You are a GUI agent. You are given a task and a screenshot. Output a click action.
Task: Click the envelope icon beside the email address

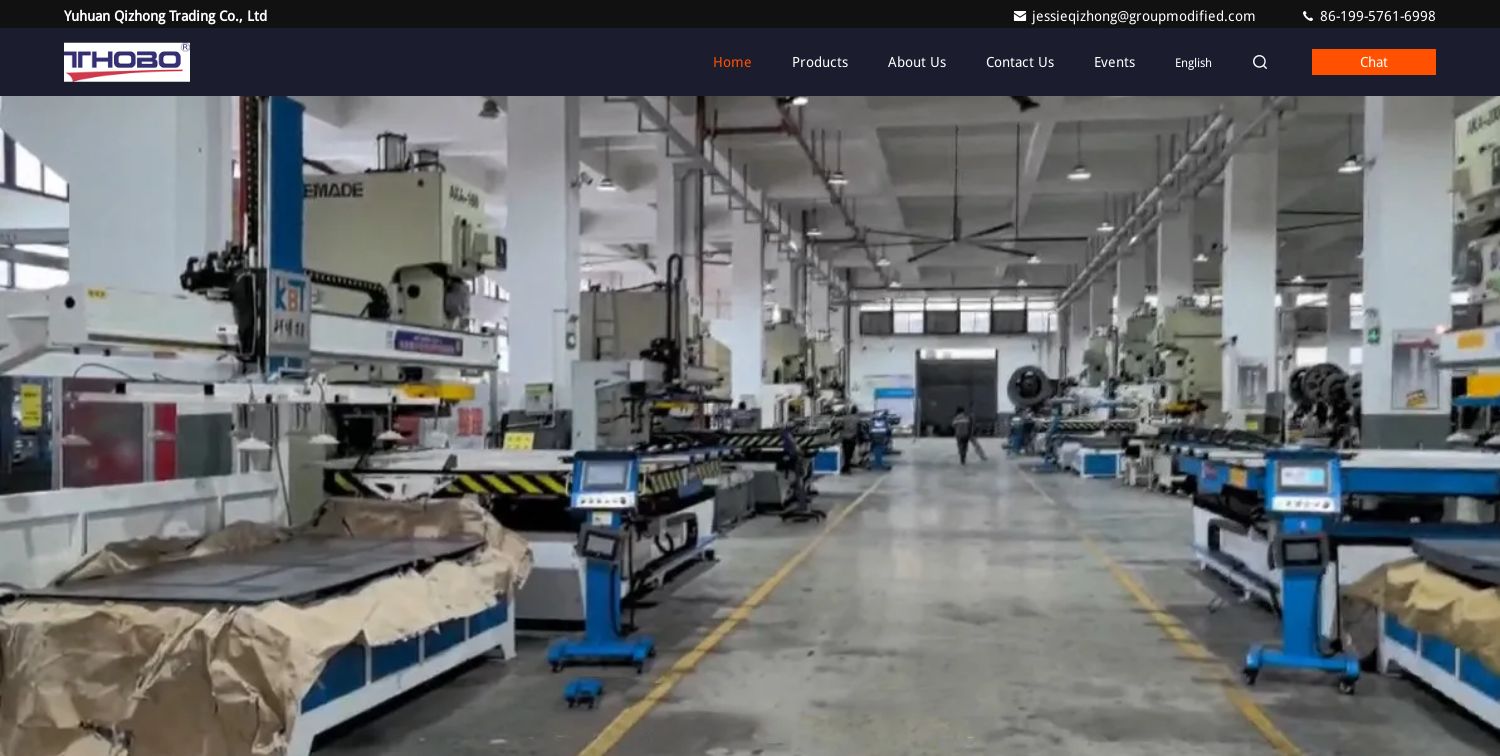tap(1020, 15)
